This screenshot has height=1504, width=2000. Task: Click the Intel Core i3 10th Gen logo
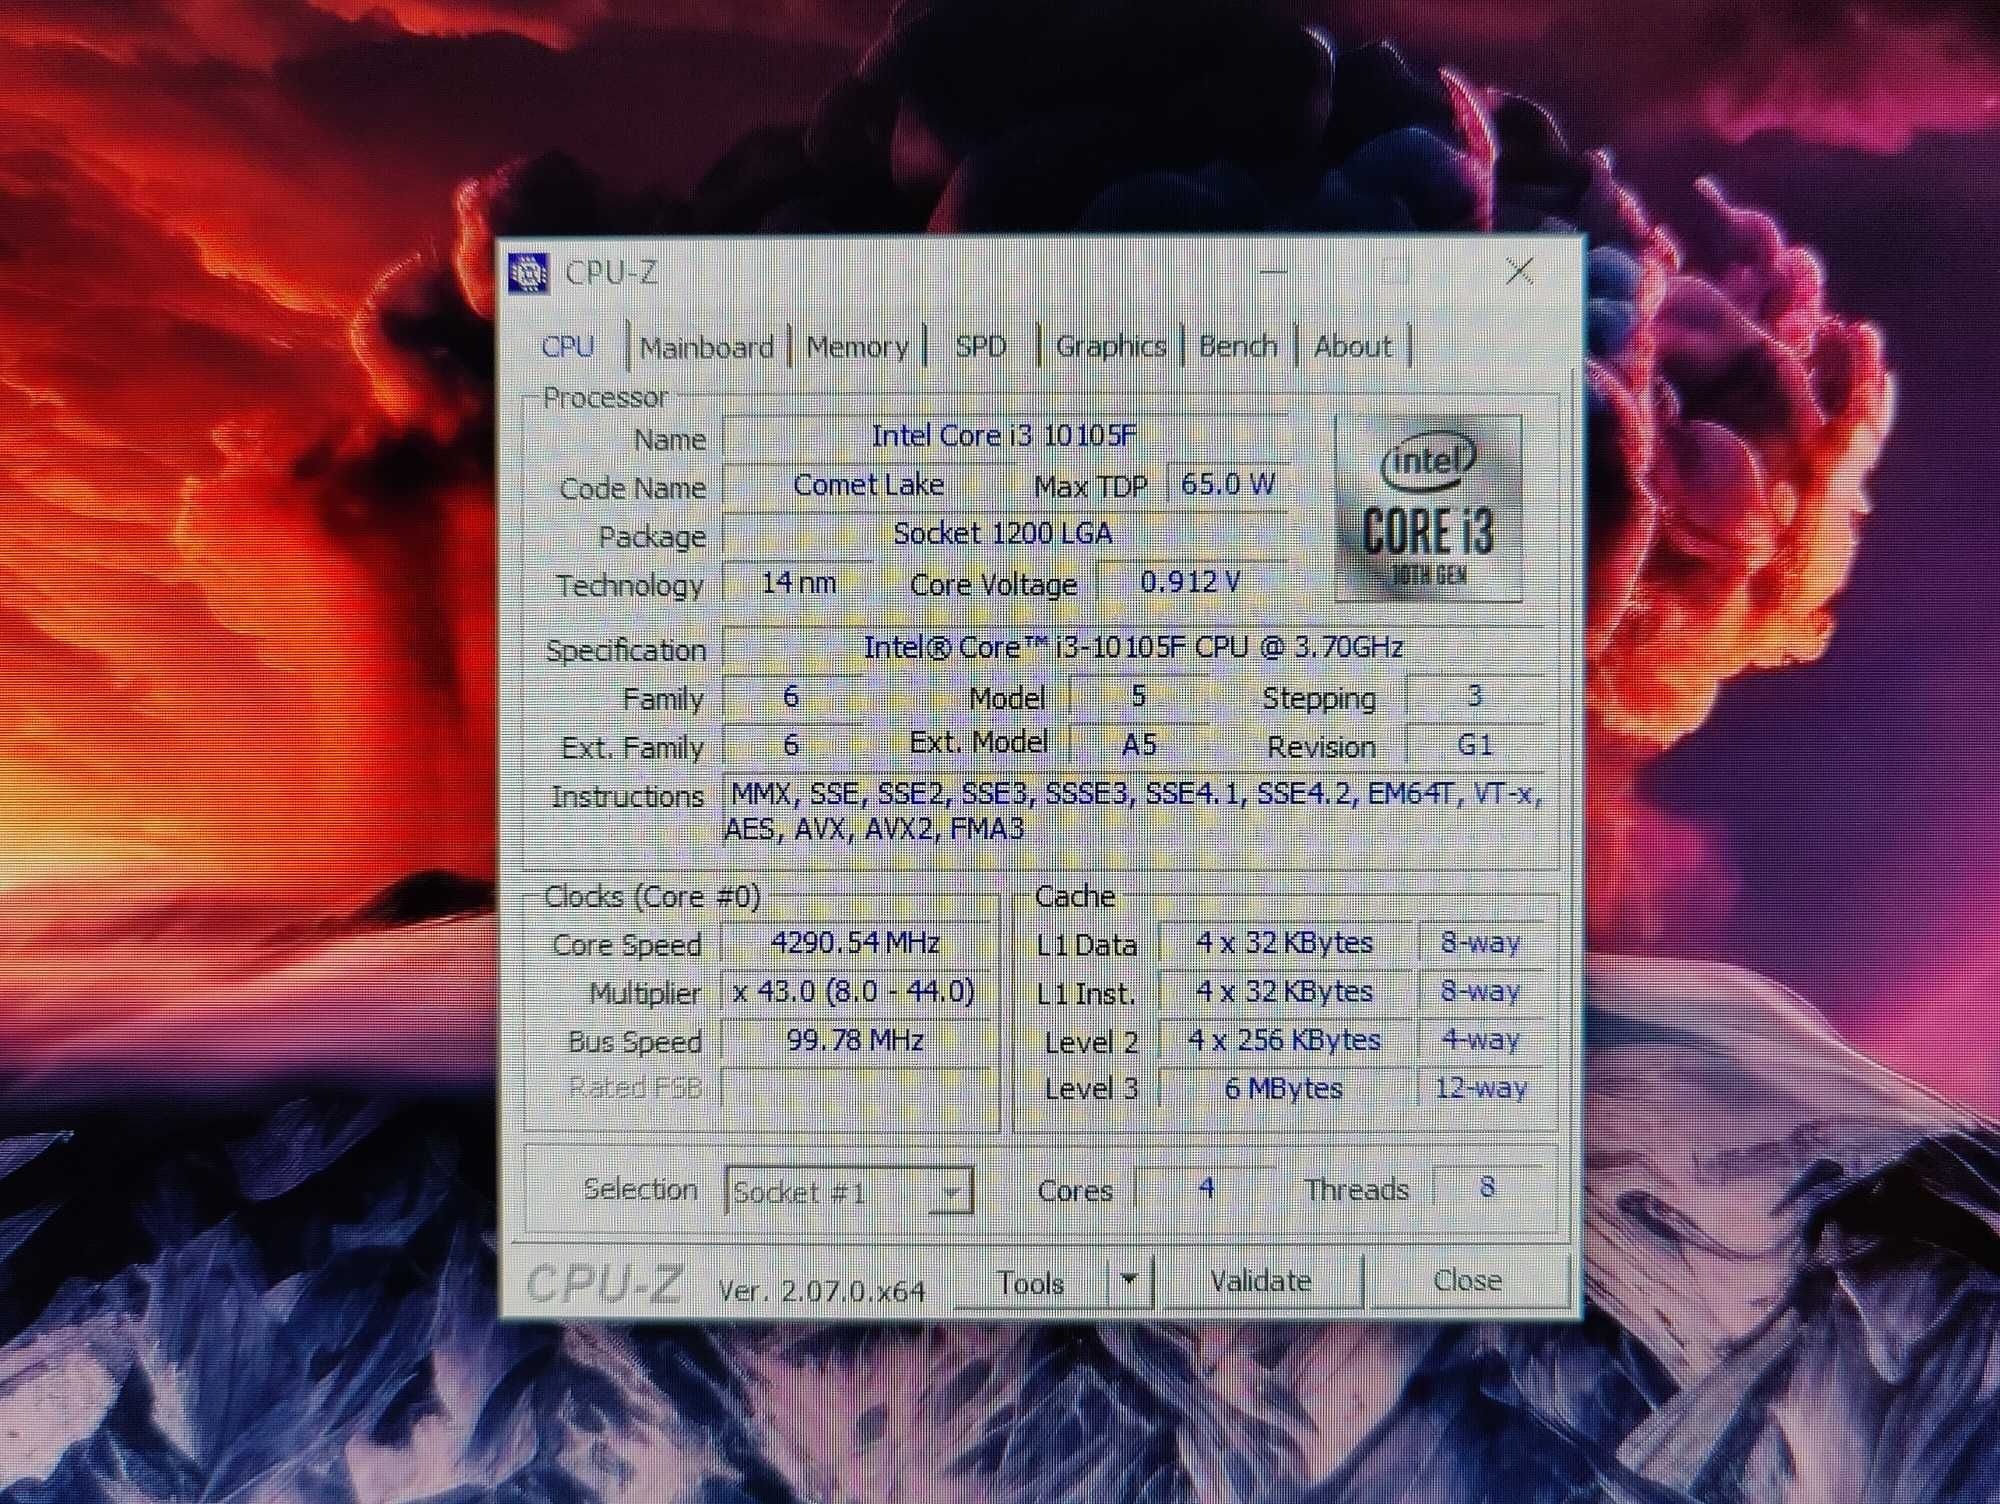(1428, 509)
